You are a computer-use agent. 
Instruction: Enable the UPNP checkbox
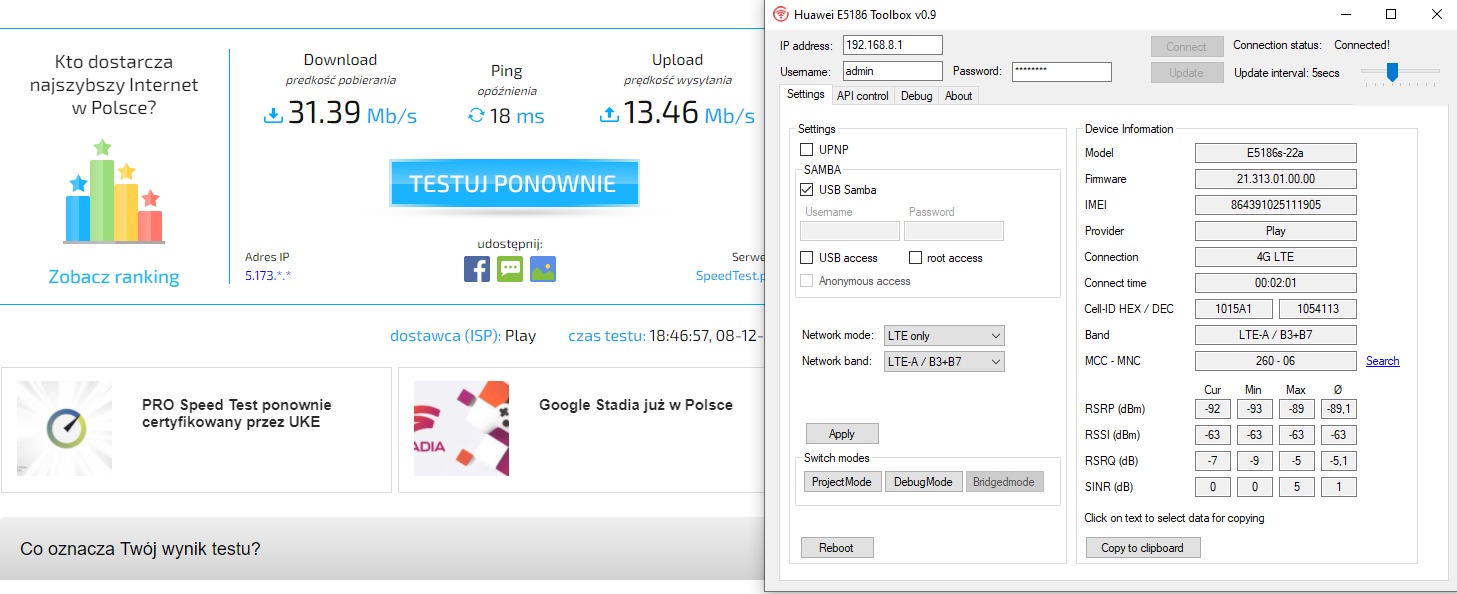click(807, 150)
